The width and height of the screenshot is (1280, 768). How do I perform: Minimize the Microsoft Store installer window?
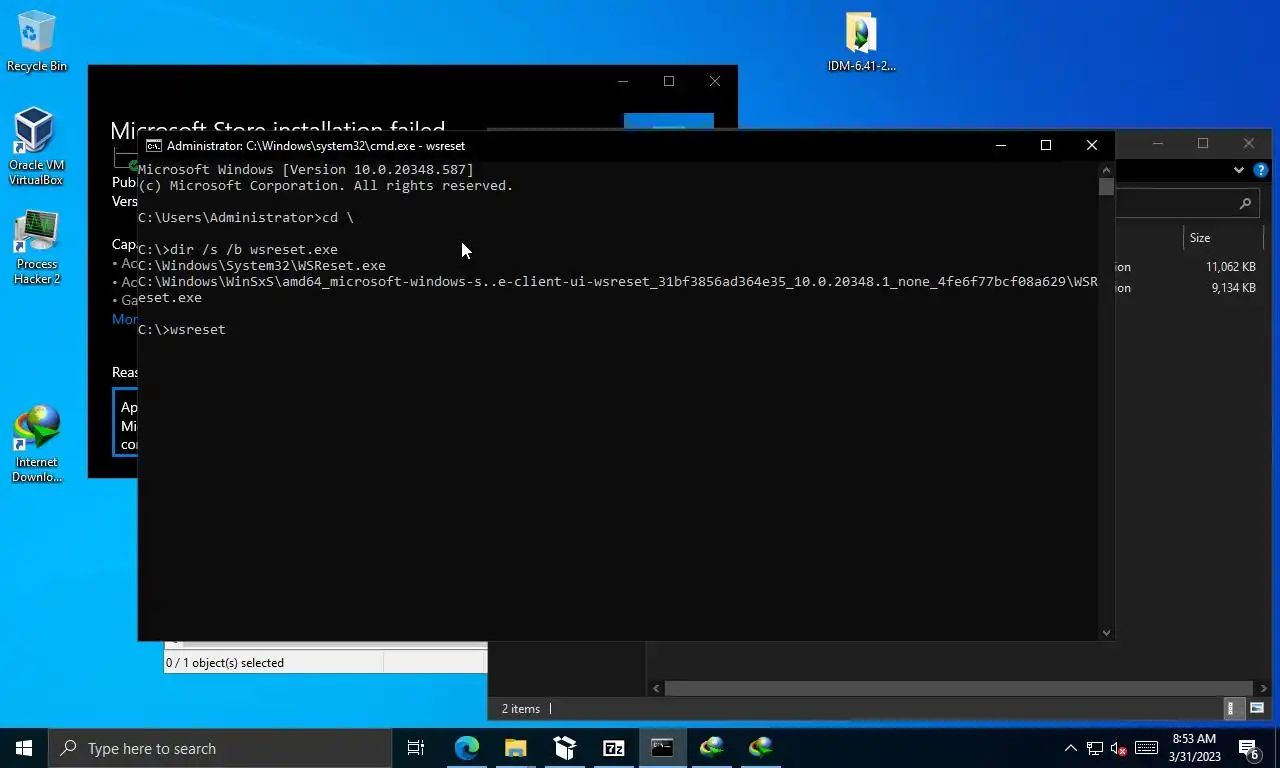pos(622,81)
